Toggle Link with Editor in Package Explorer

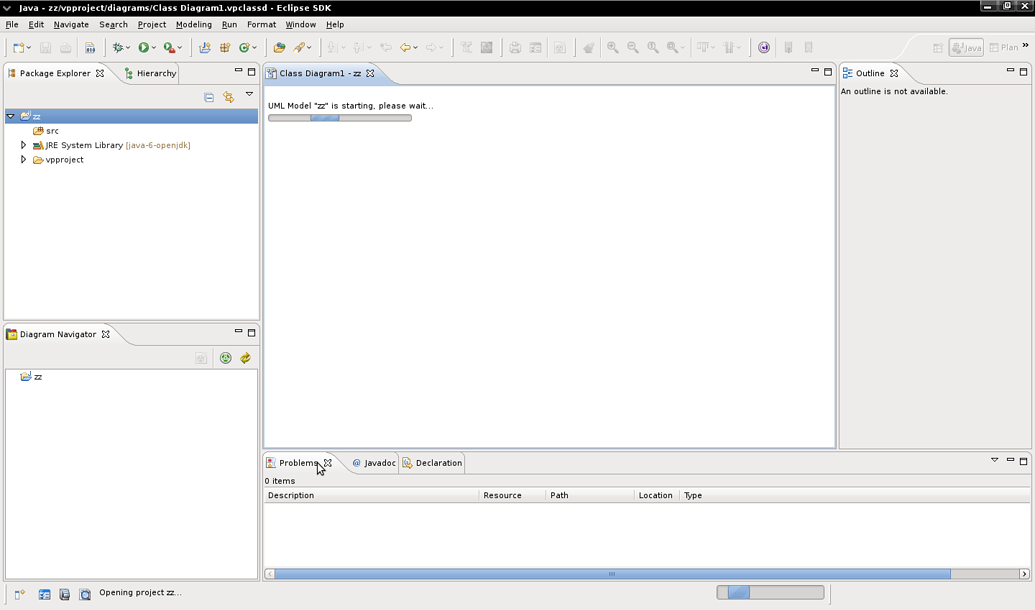click(x=228, y=94)
